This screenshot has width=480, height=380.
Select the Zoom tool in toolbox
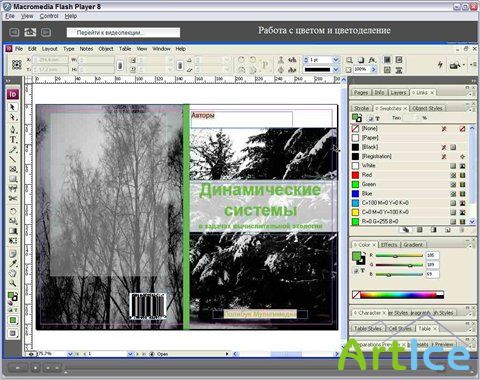click(x=12, y=283)
